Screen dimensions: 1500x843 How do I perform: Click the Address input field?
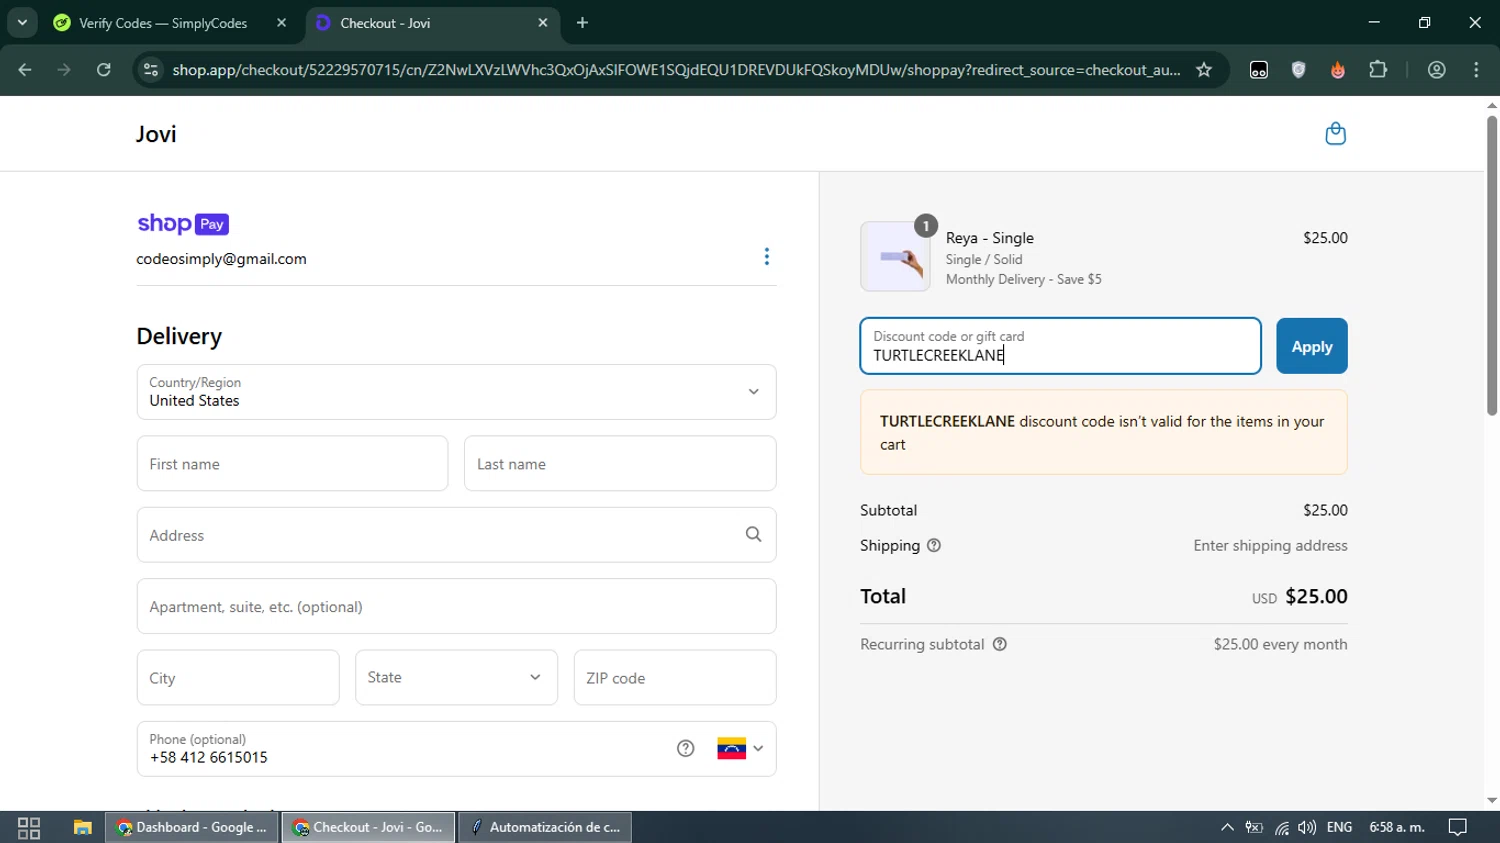[x=456, y=535]
